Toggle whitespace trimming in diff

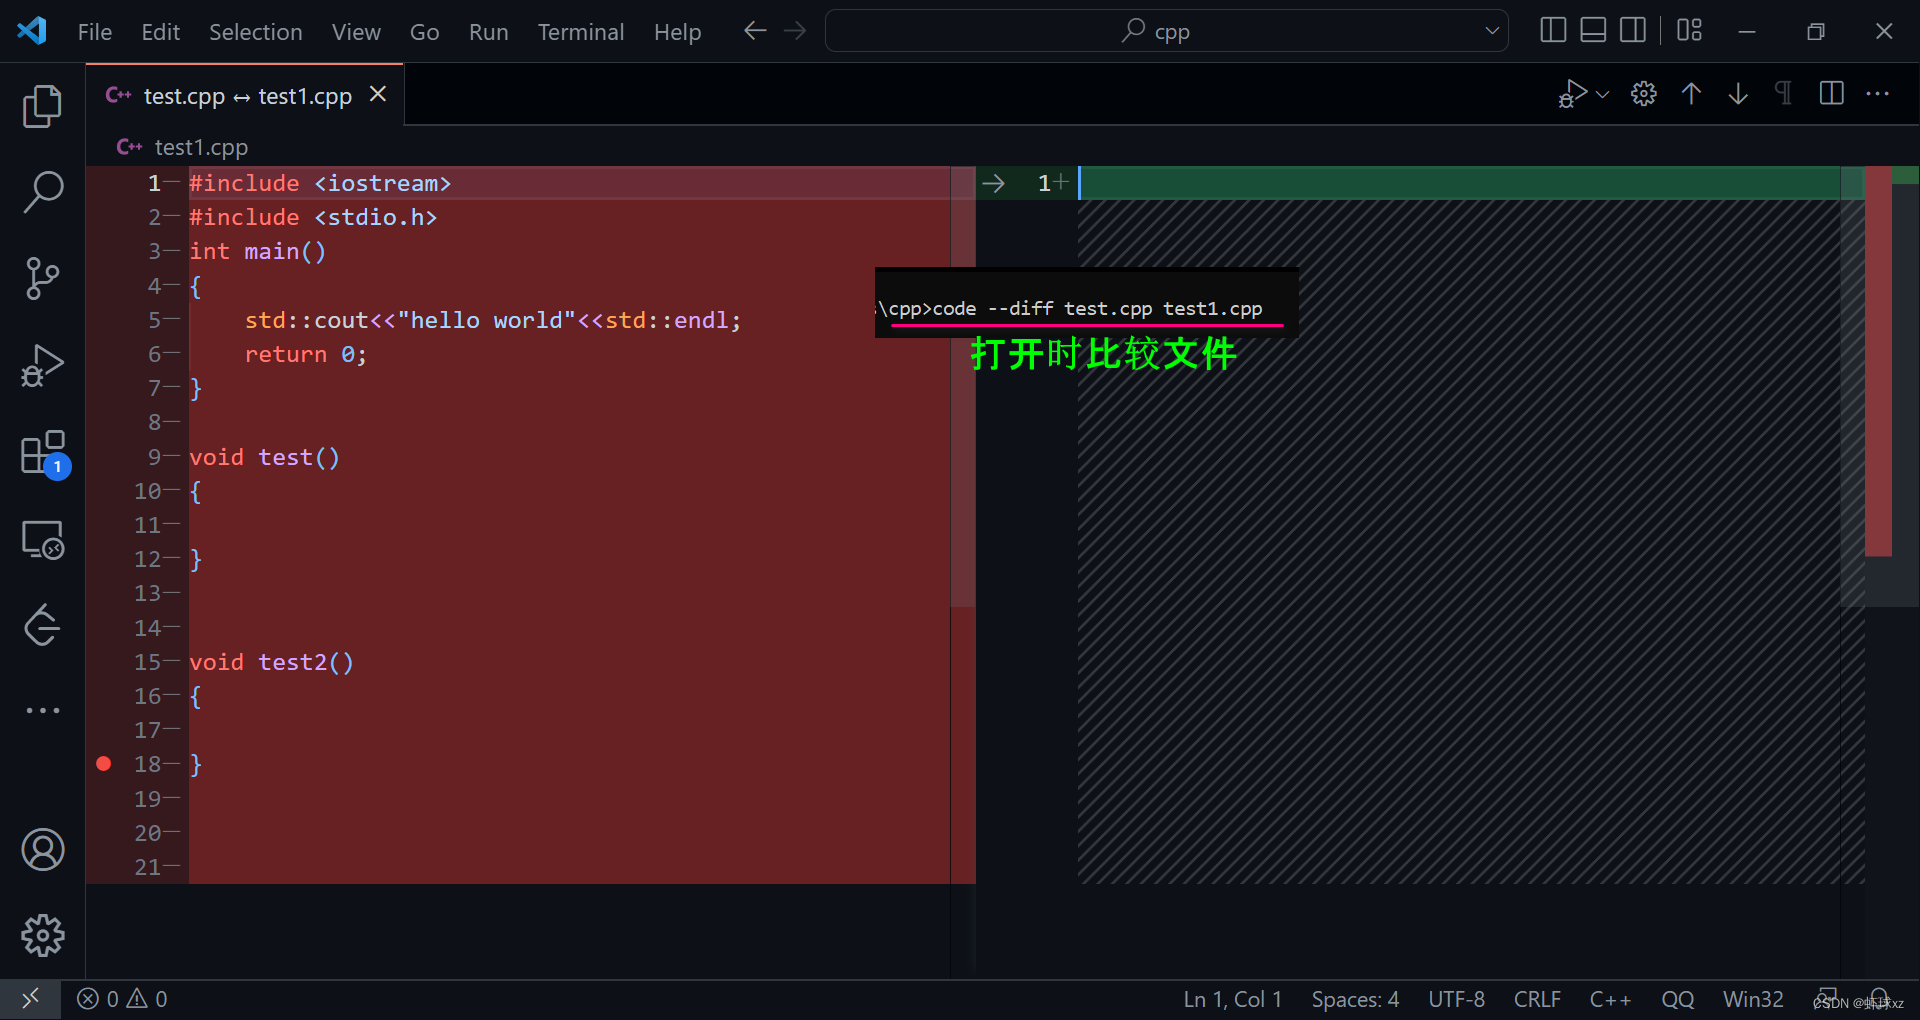click(1783, 94)
